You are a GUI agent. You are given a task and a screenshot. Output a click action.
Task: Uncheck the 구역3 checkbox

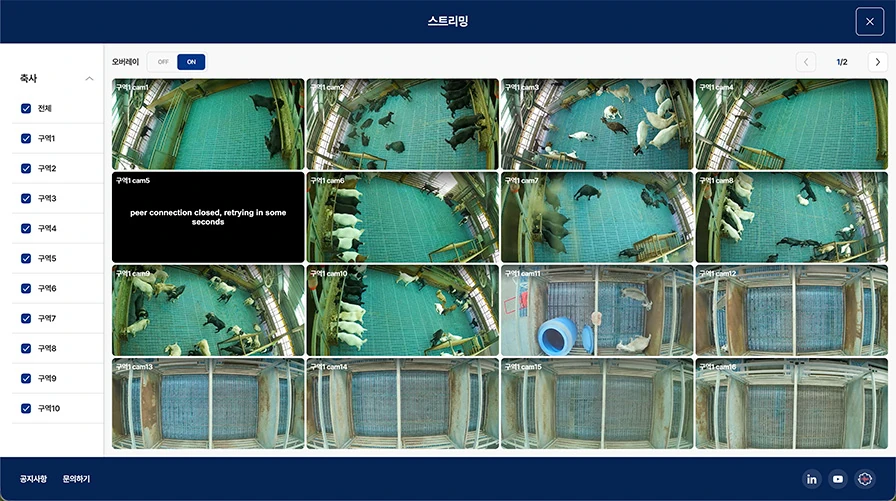(26, 198)
